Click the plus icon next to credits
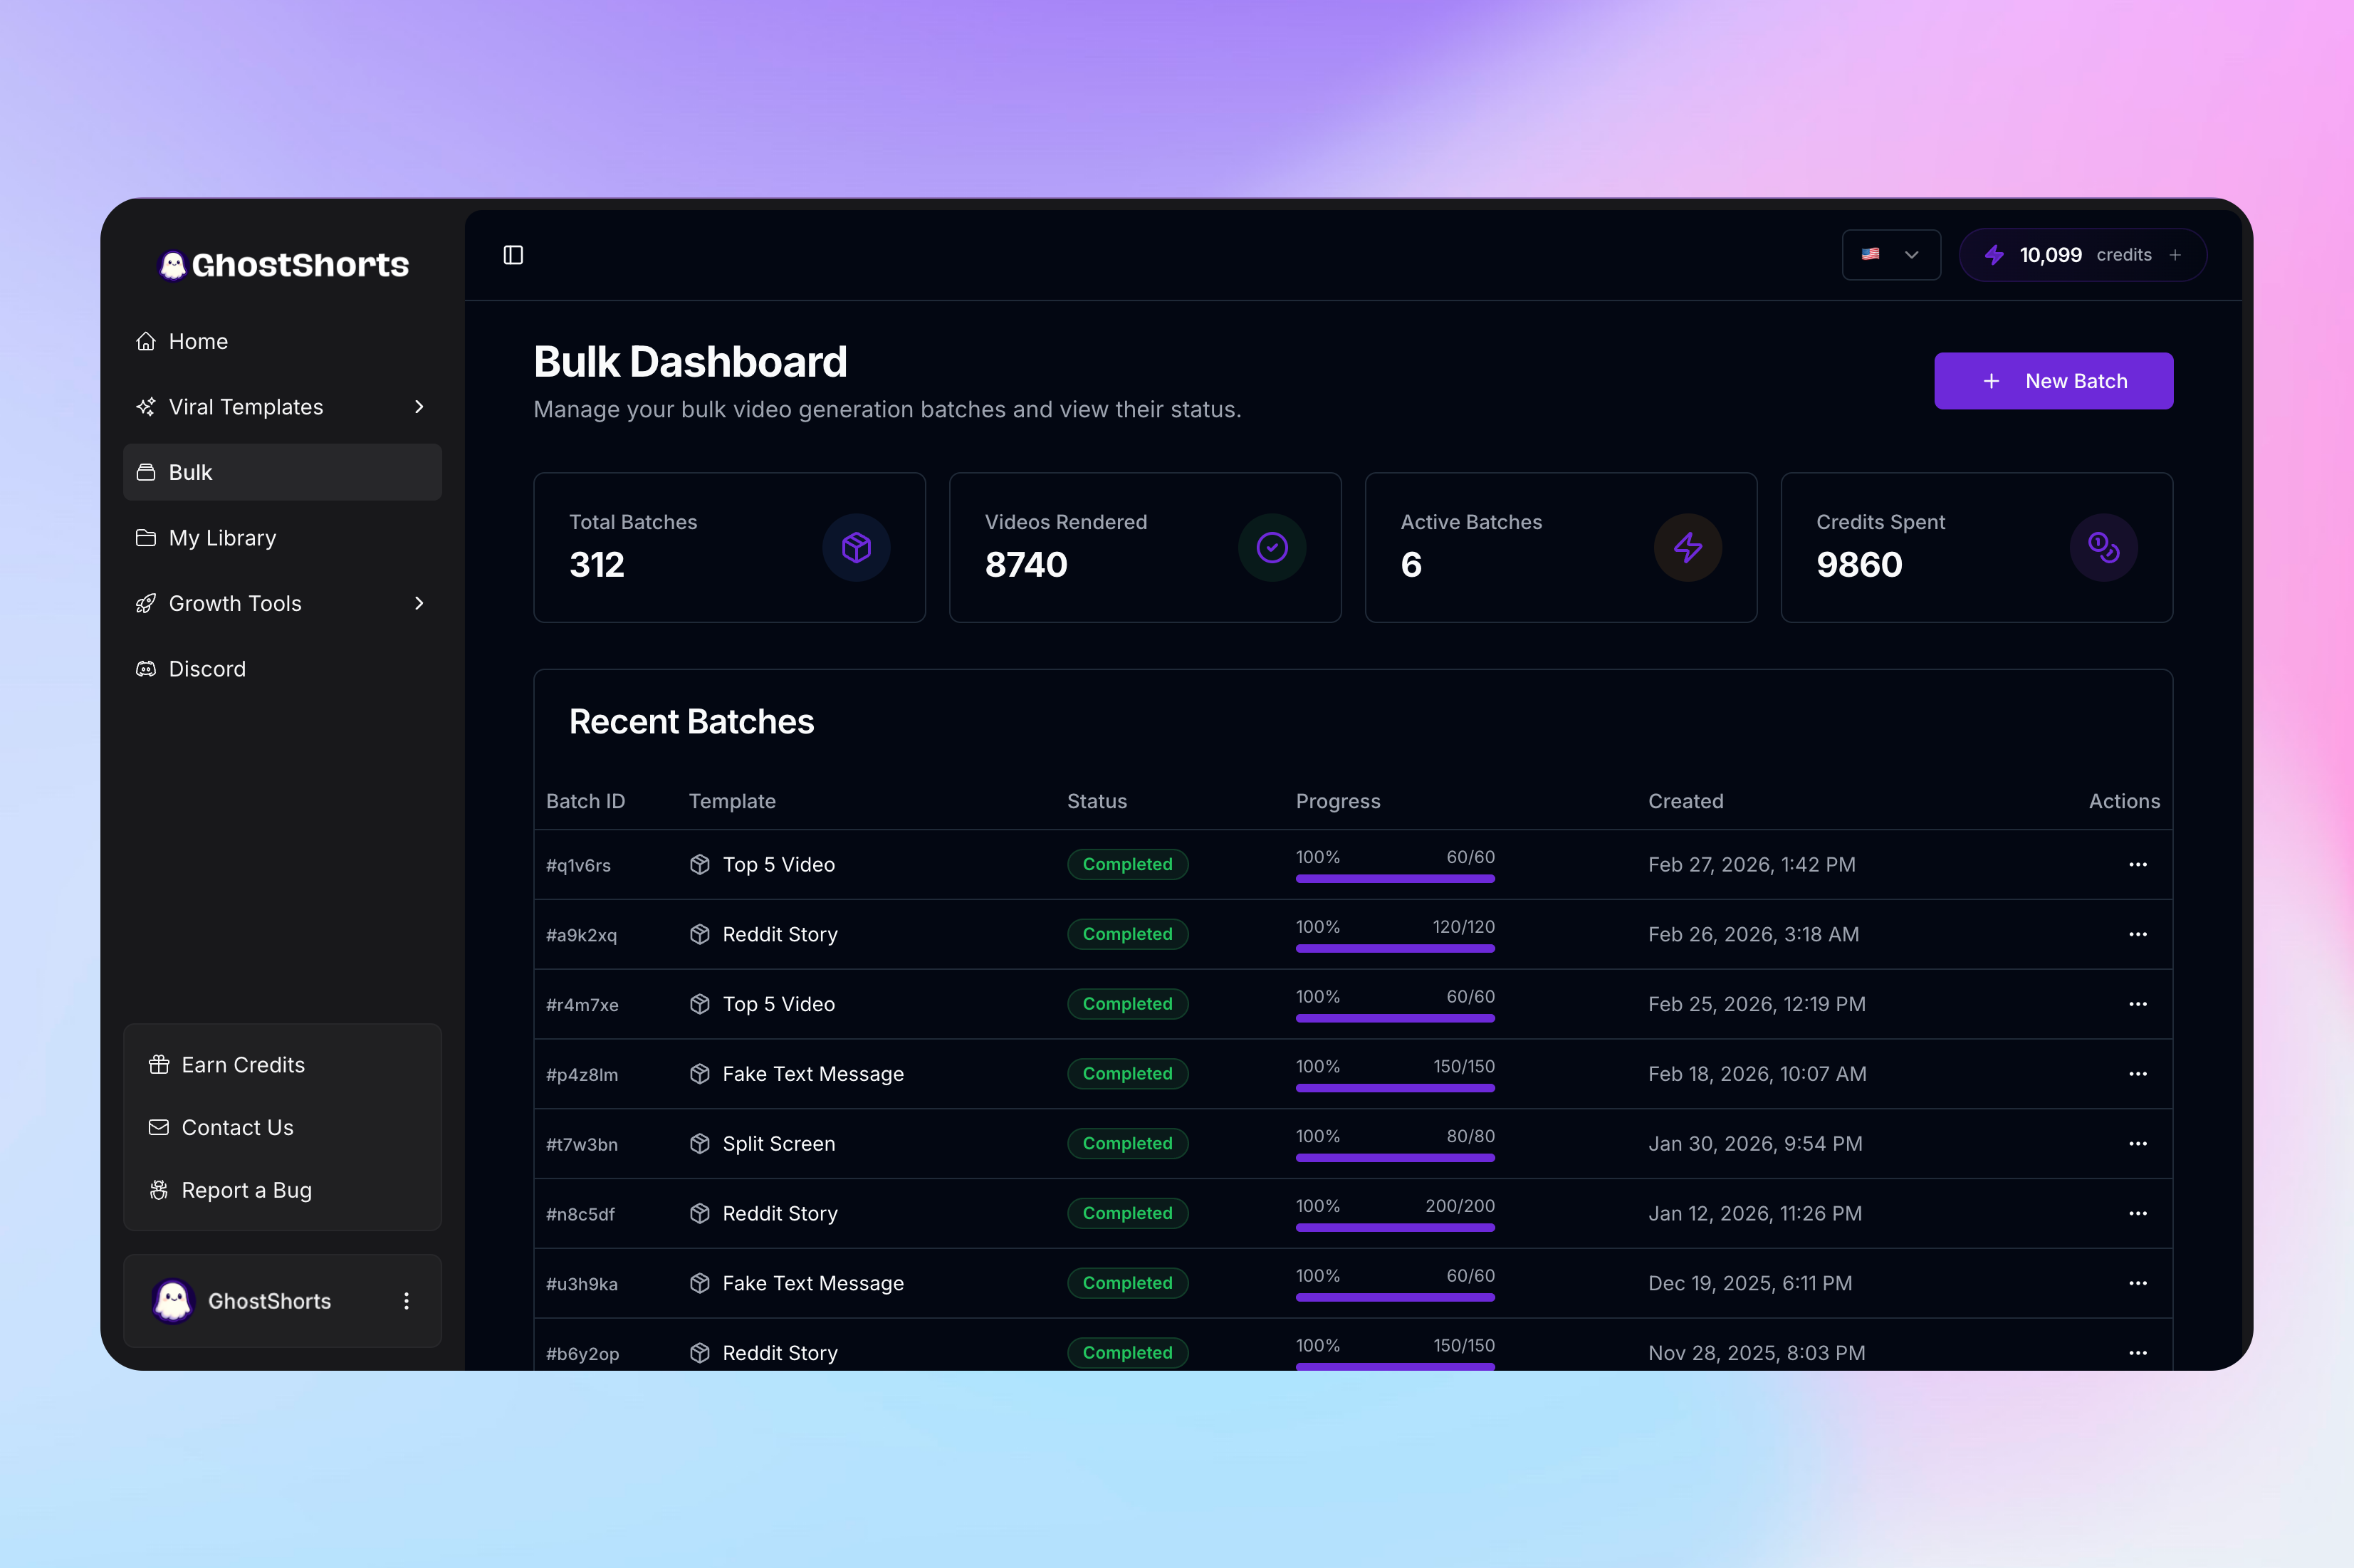Image resolution: width=2354 pixels, height=1568 pixels. [2175, 255]
